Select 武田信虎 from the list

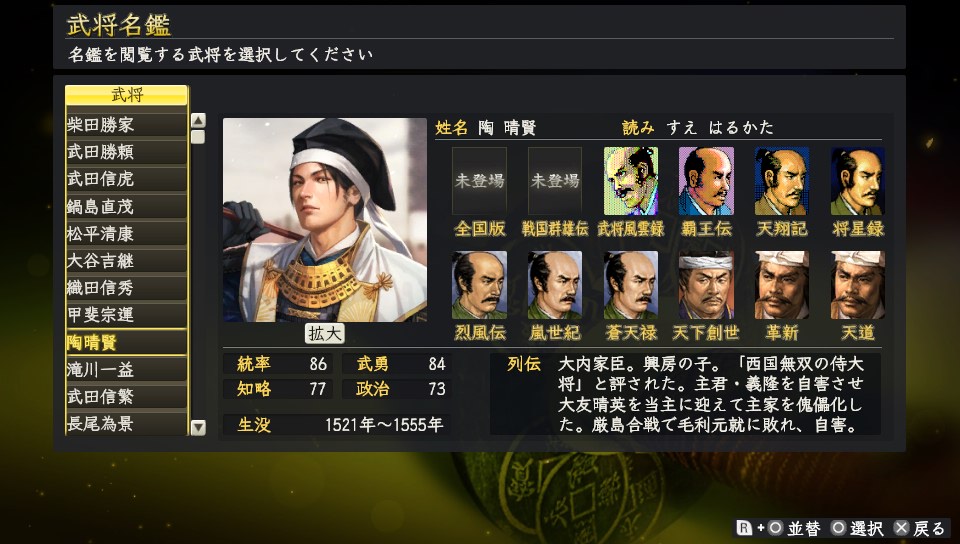126,179
